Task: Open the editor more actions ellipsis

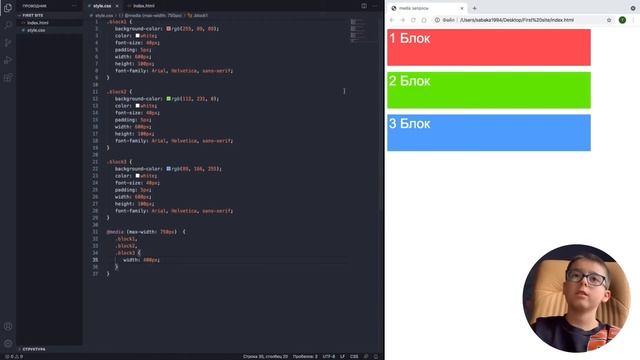Action: point(375,6)
